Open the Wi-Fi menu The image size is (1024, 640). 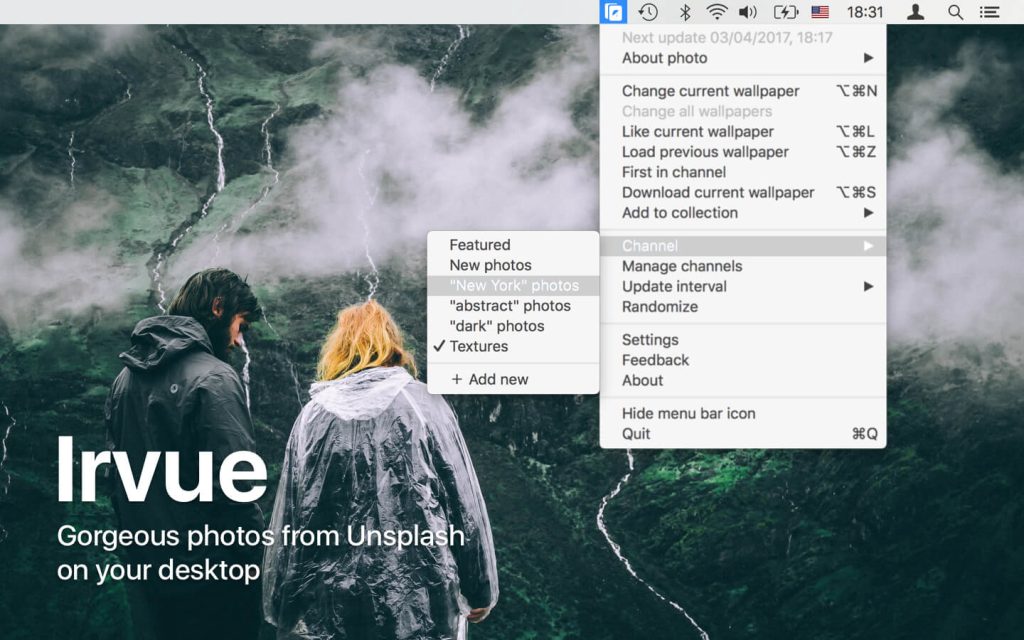(717, 12)
